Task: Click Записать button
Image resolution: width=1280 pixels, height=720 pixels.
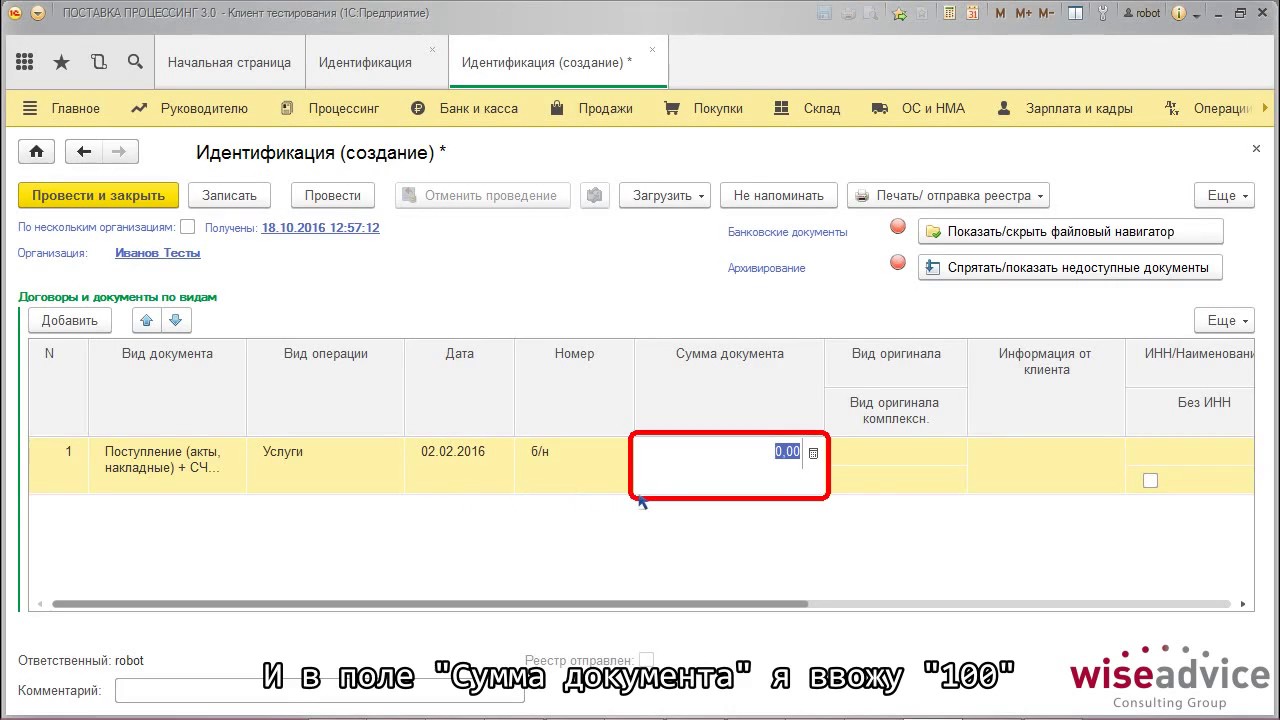Action: click(x=229, y=195)
